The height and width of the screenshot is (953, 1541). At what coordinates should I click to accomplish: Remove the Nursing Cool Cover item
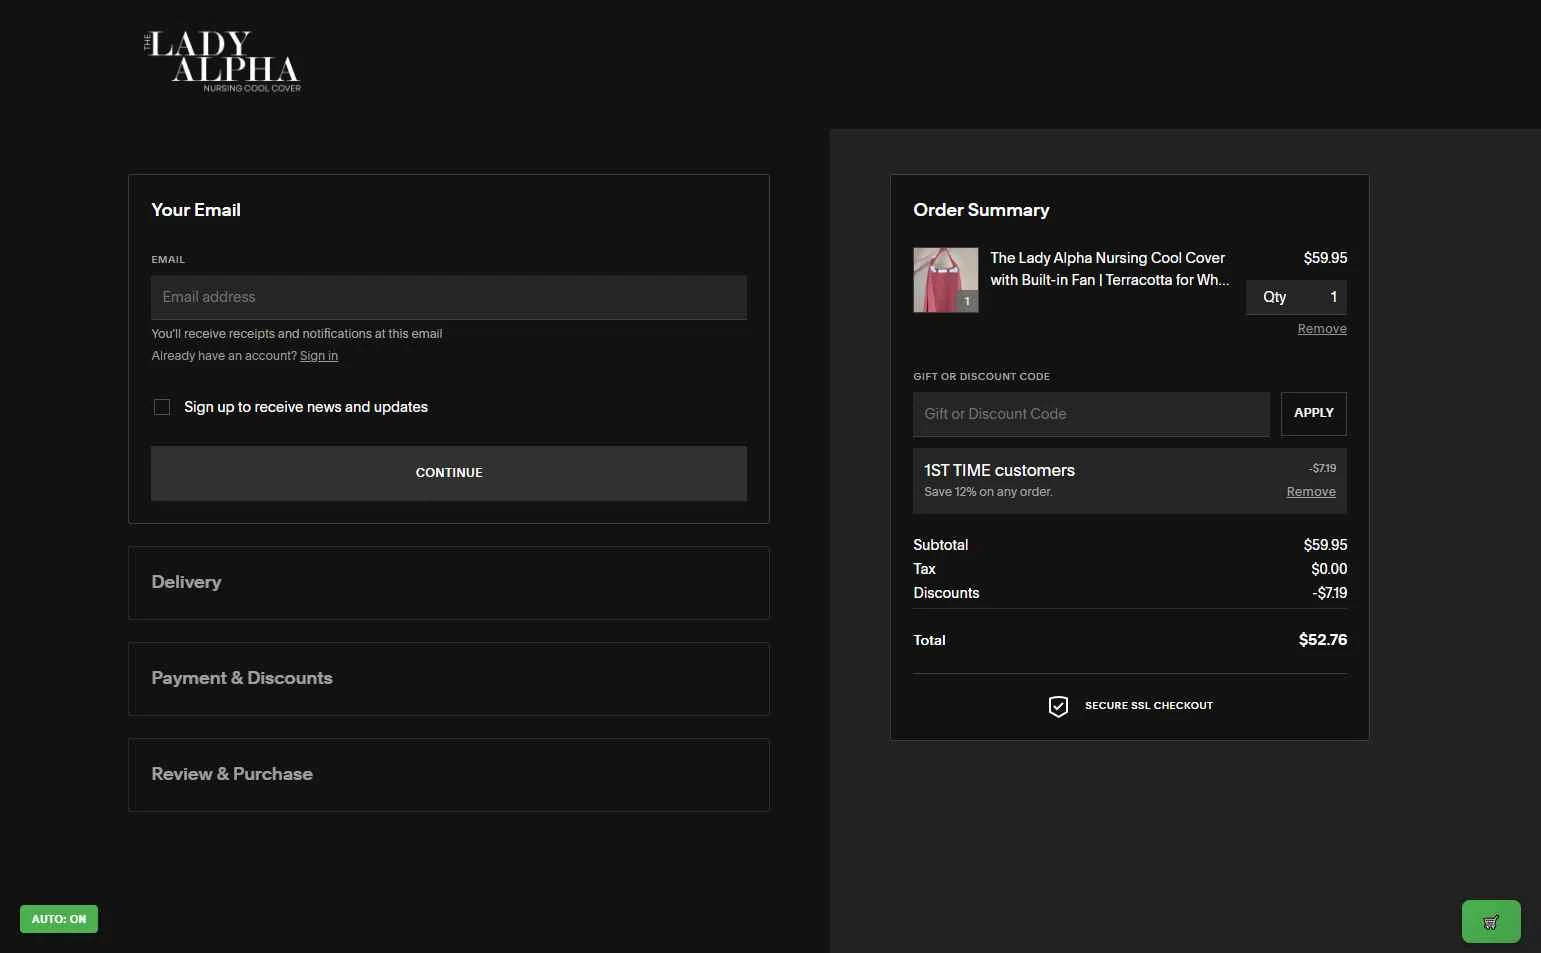tap(1322, 329)
